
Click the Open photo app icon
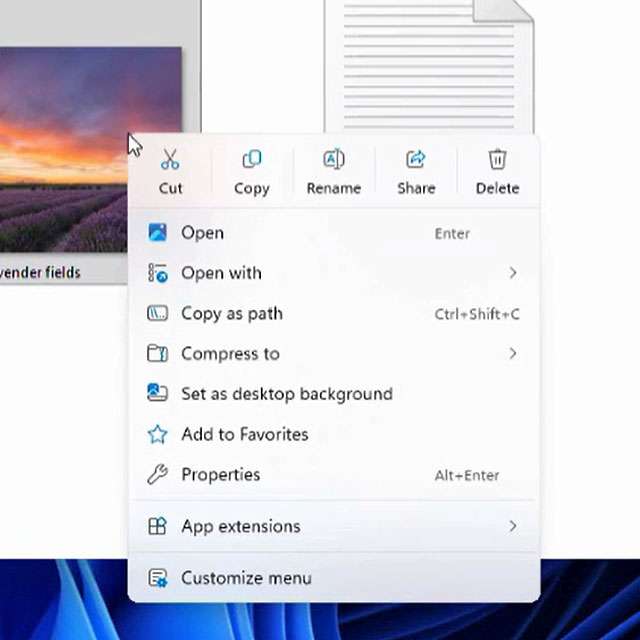(157, 233)
